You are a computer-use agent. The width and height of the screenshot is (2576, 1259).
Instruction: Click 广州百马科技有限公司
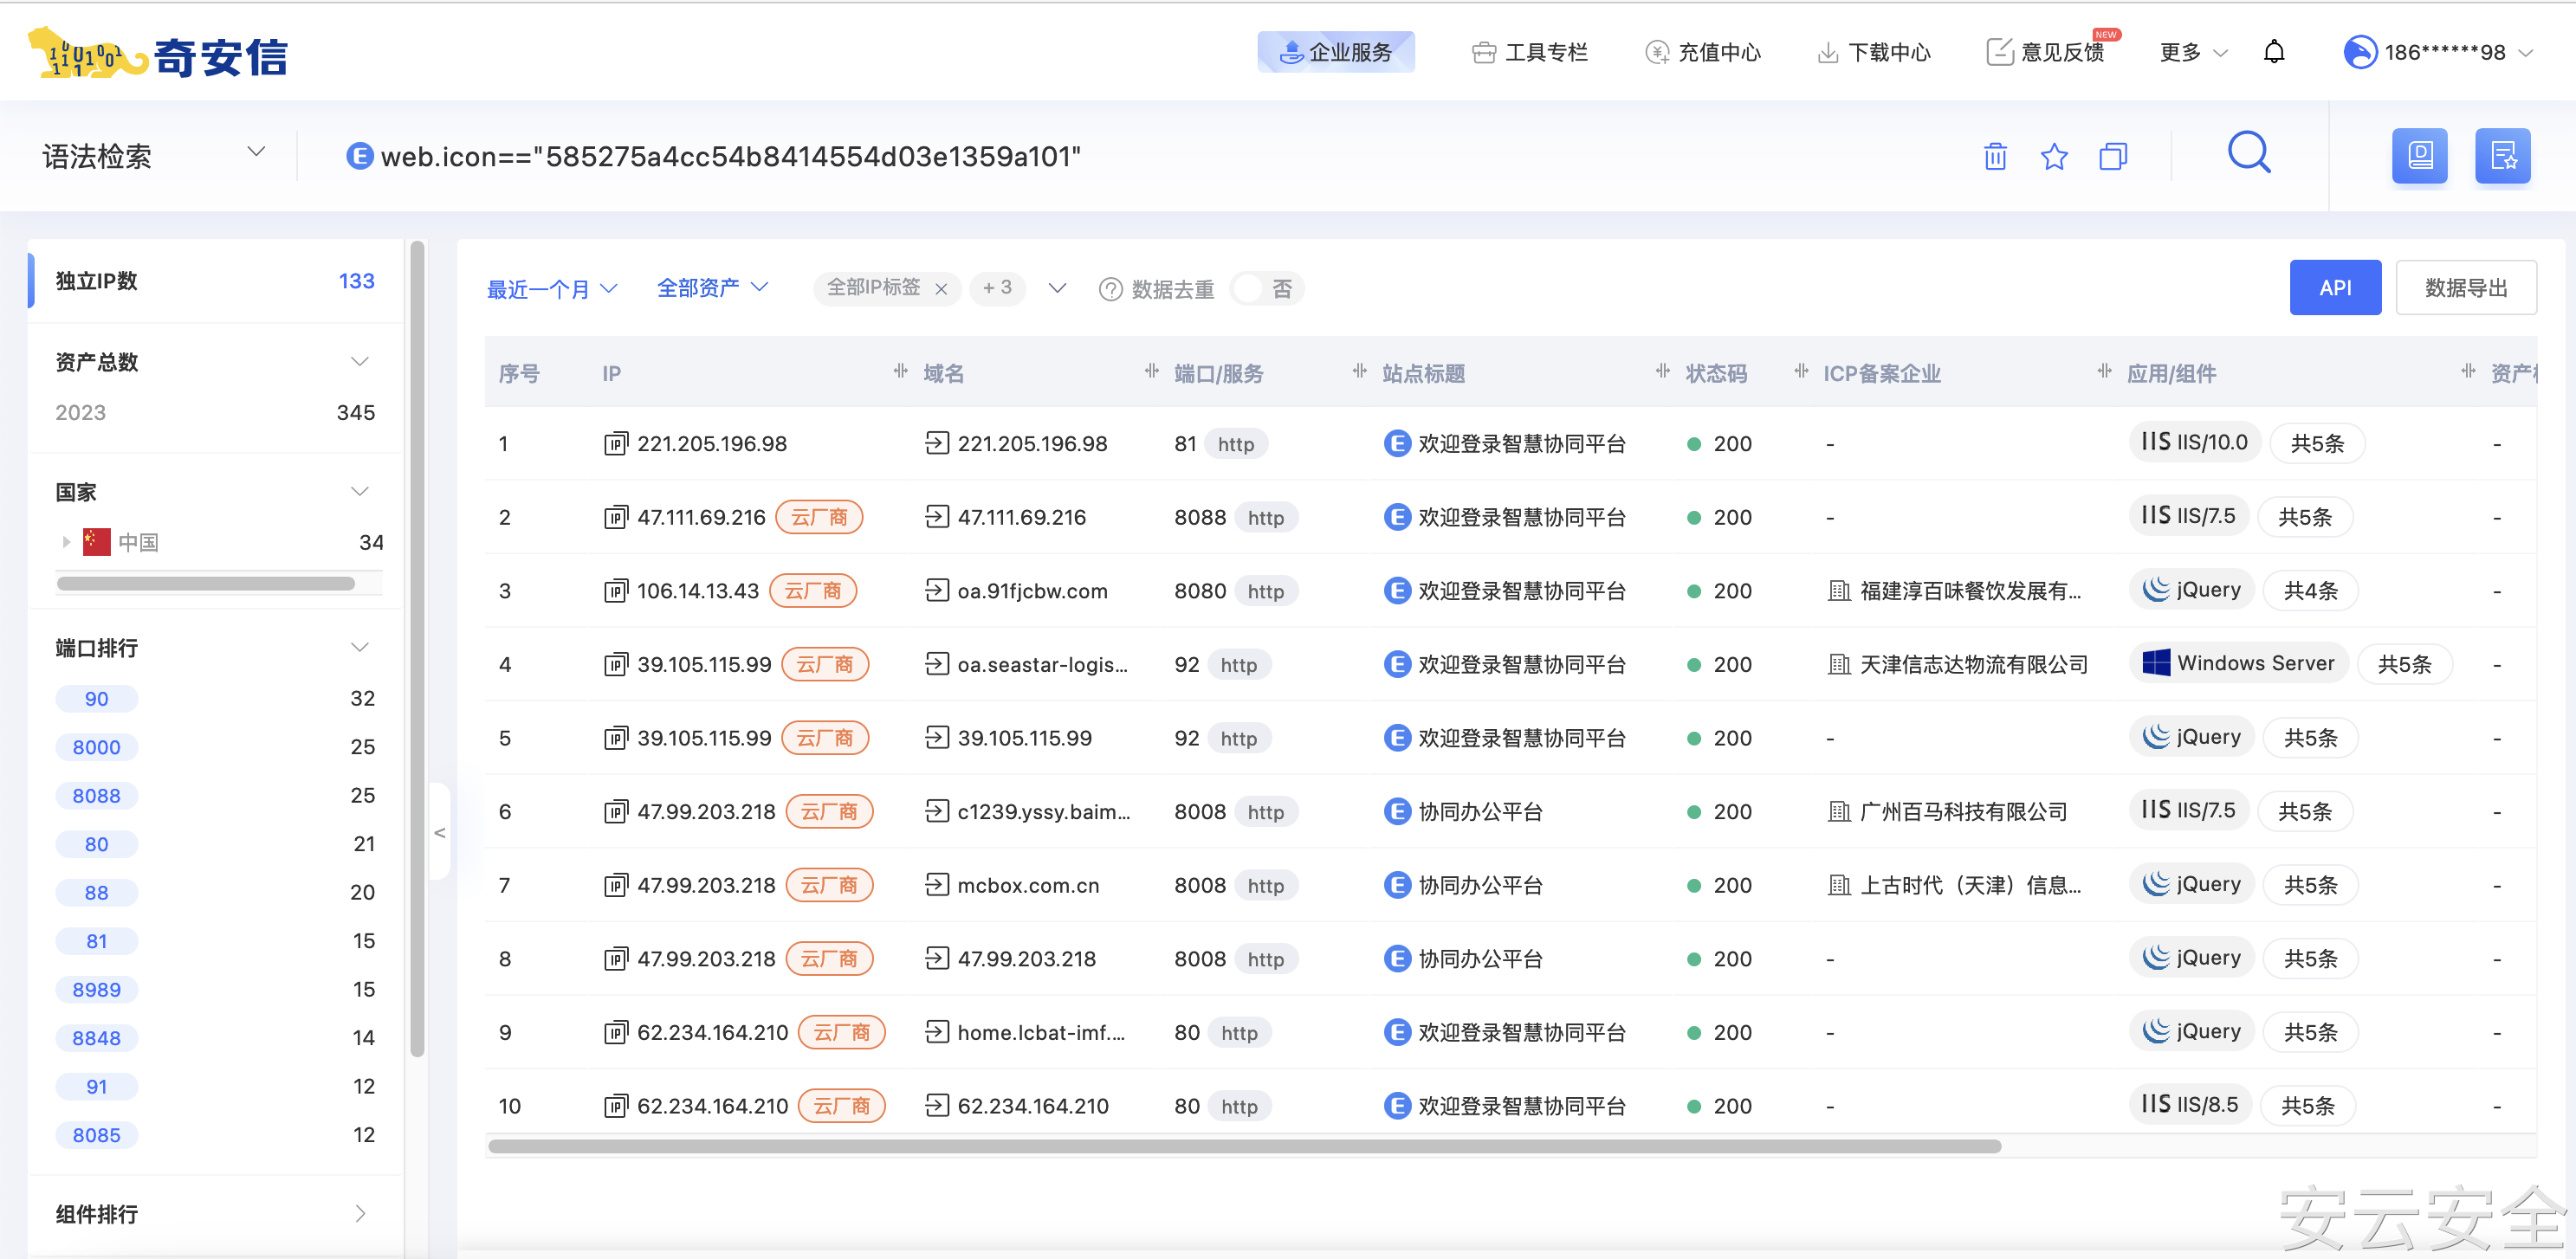click(1963, 811)
